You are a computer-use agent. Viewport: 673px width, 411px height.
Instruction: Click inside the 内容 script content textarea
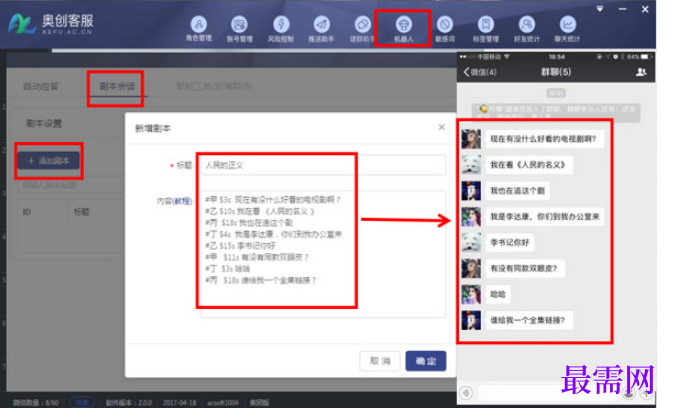pos(323,254)
